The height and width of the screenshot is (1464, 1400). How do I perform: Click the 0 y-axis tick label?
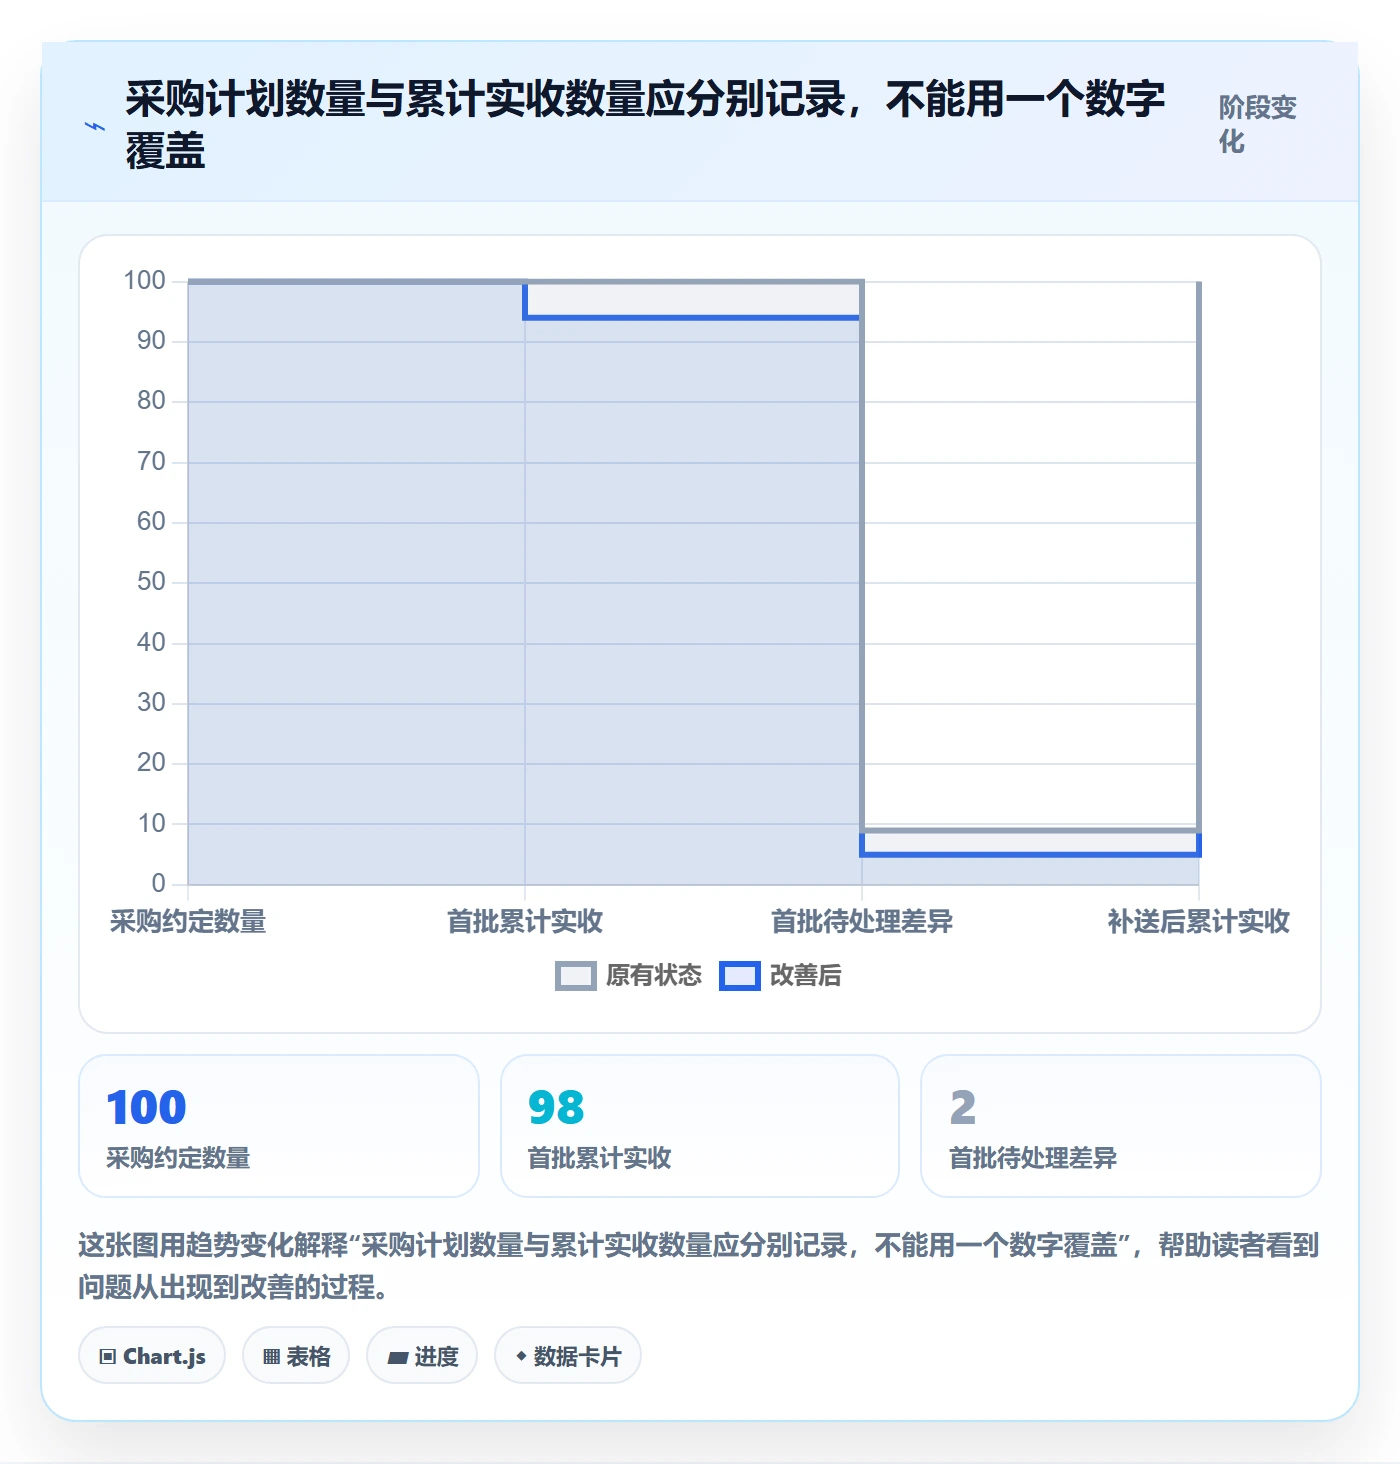tap(158, 883)
